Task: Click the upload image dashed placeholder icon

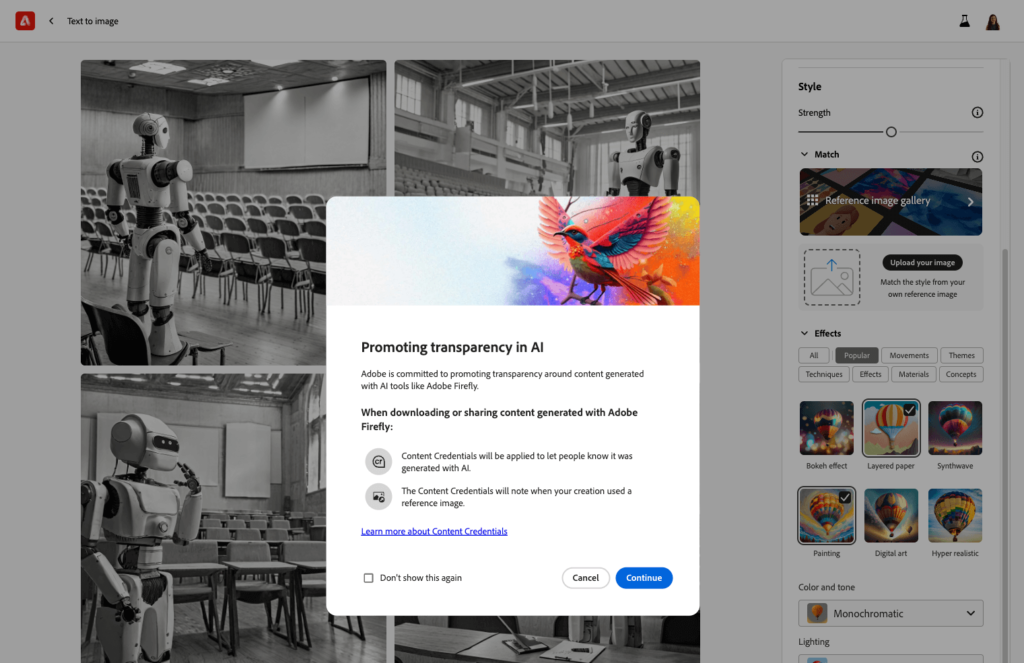Action: pyautogui.click(x=831, y=277)
